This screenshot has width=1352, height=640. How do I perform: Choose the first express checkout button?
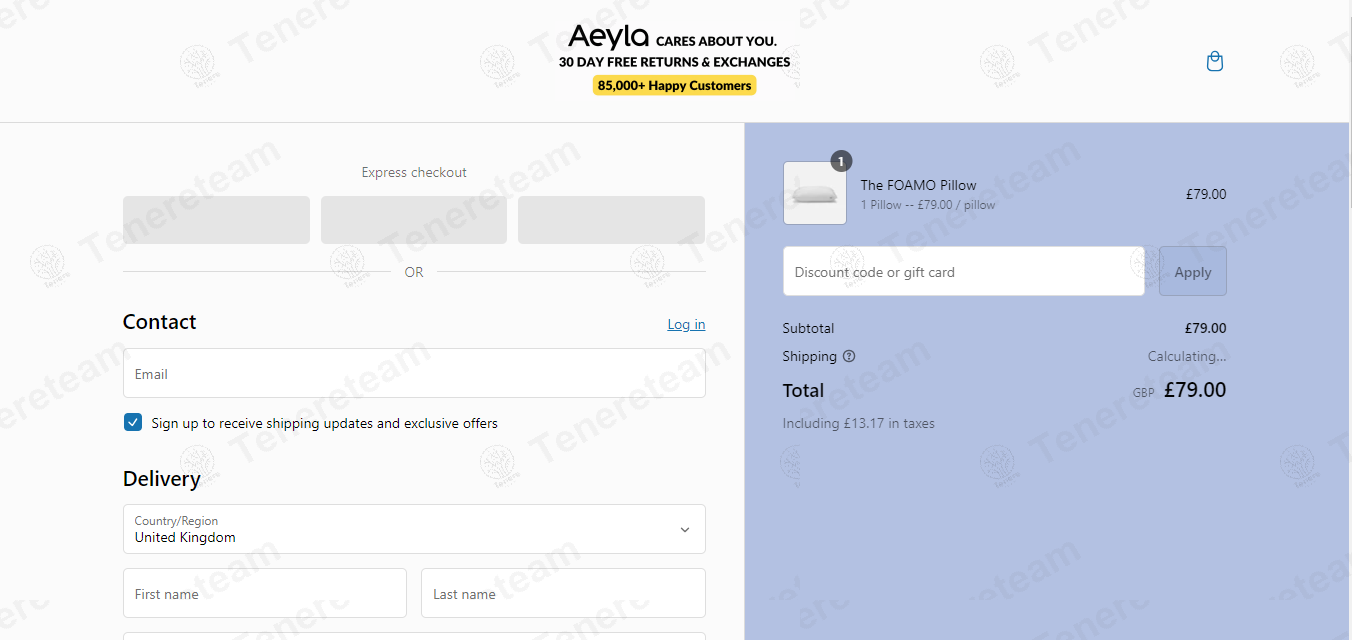click(216, 220)
